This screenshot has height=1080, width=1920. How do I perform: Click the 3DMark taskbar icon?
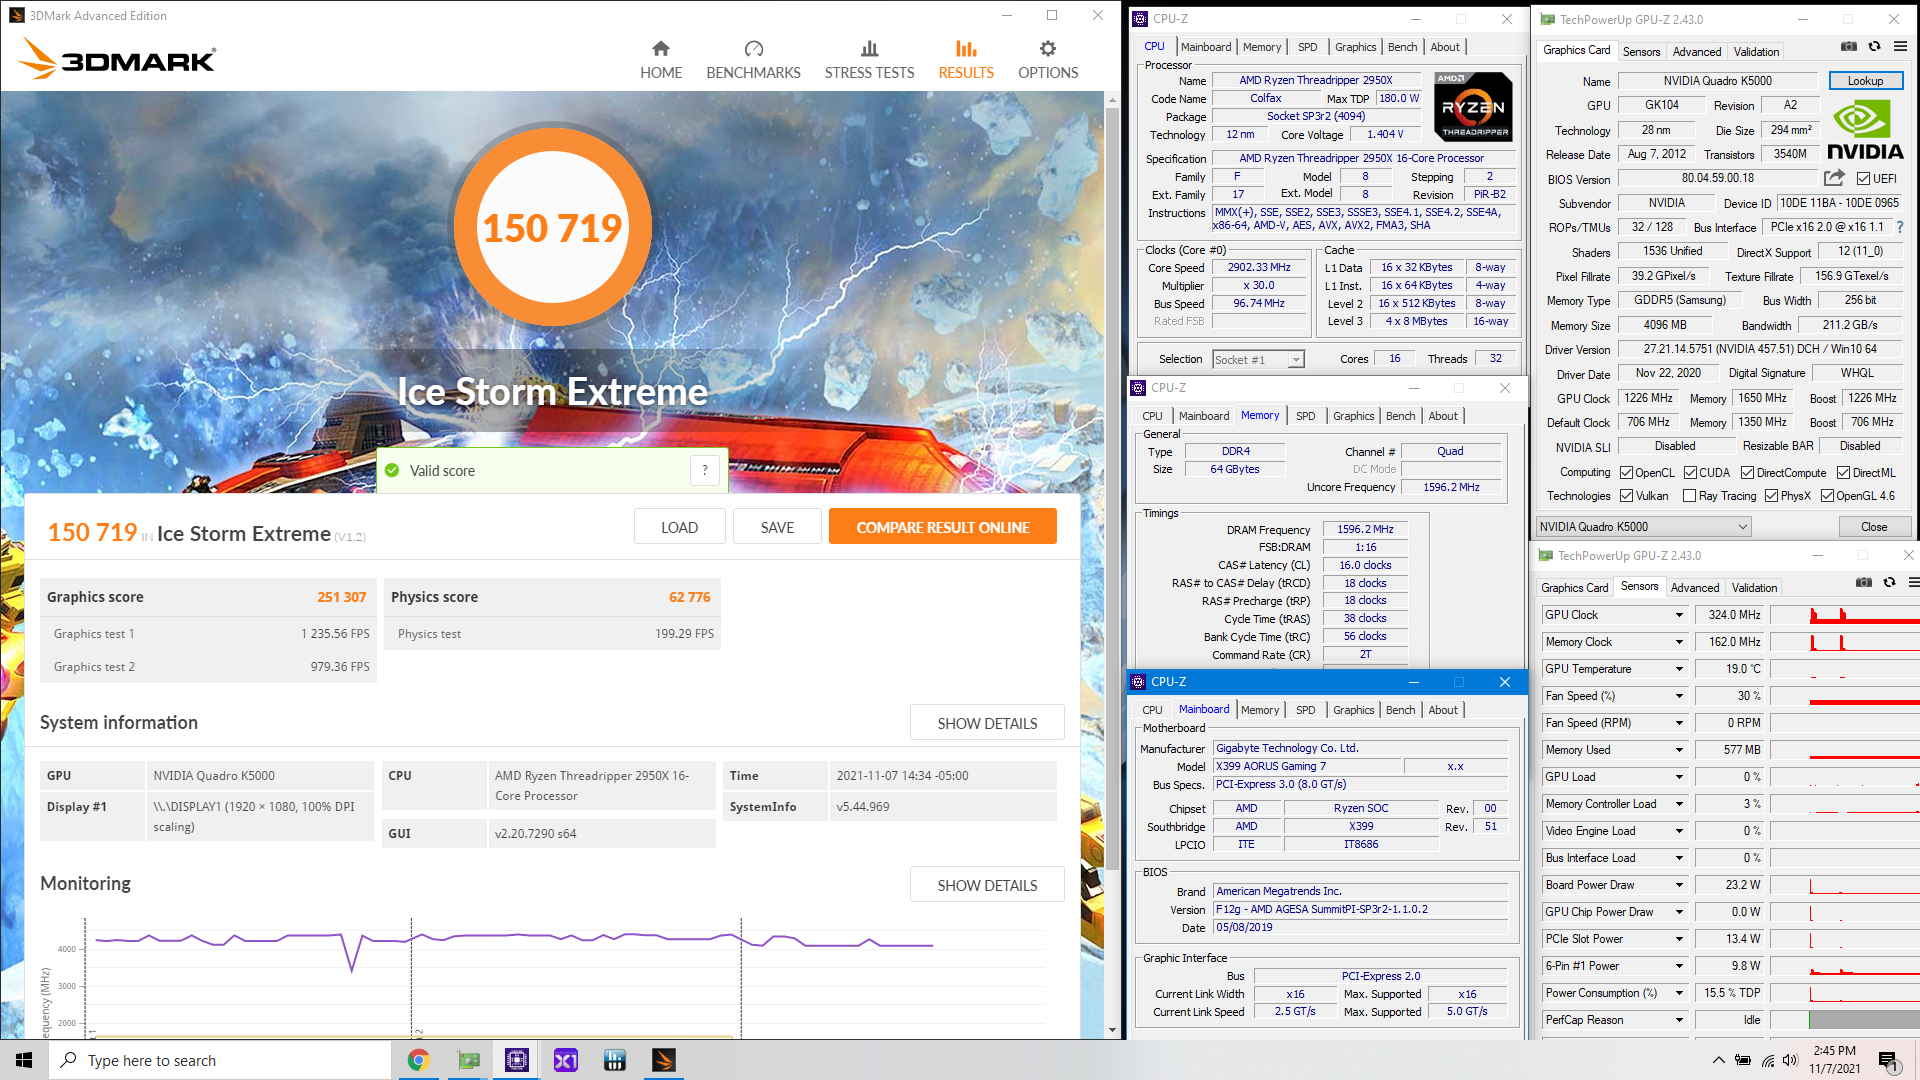point(663,1060)
